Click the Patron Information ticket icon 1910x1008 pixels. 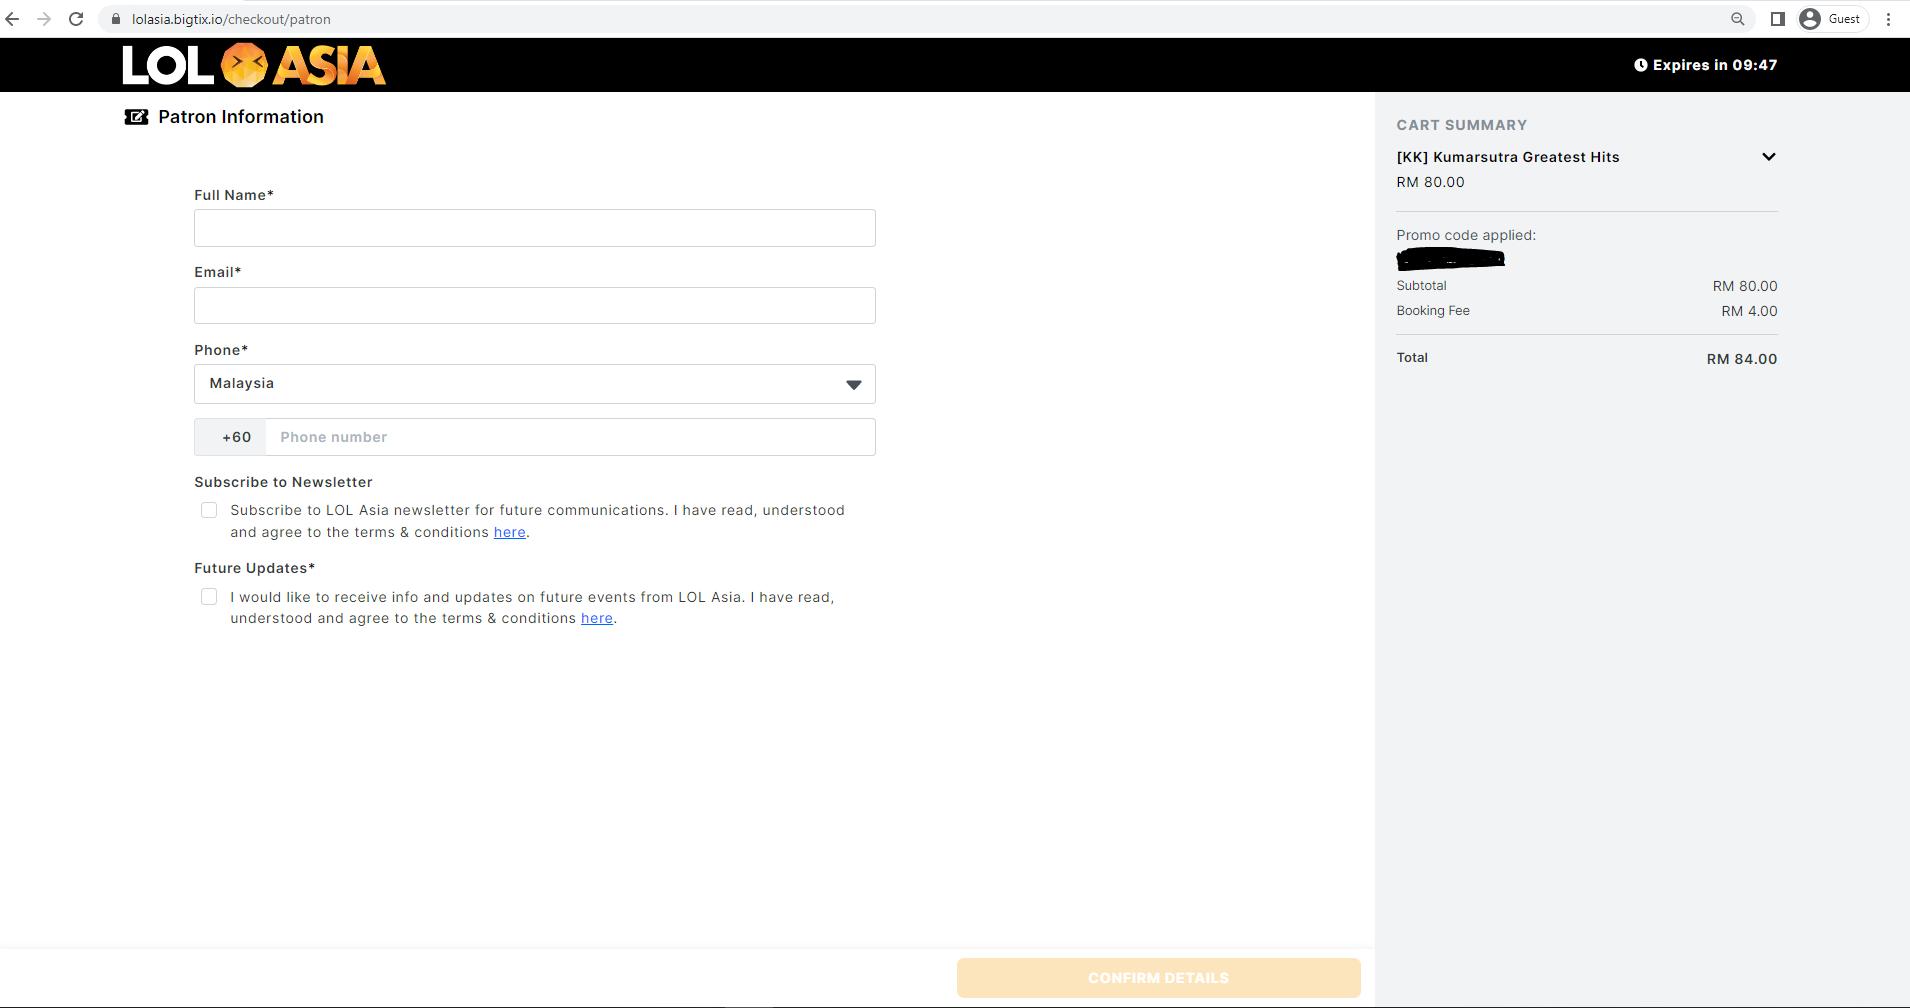coord(136,117)
